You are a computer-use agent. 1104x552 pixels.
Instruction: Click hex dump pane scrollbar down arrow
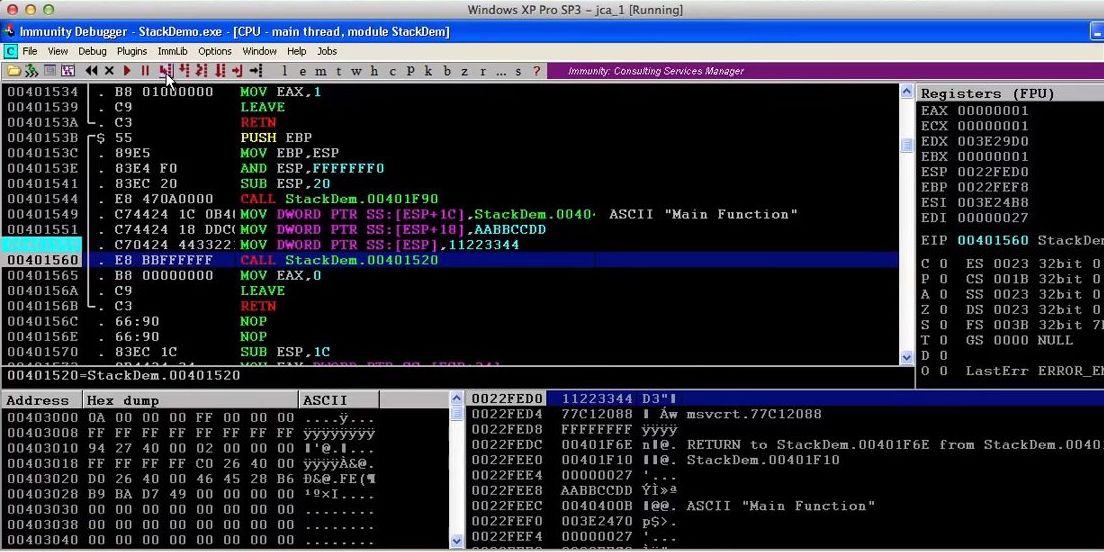[457, 541]
